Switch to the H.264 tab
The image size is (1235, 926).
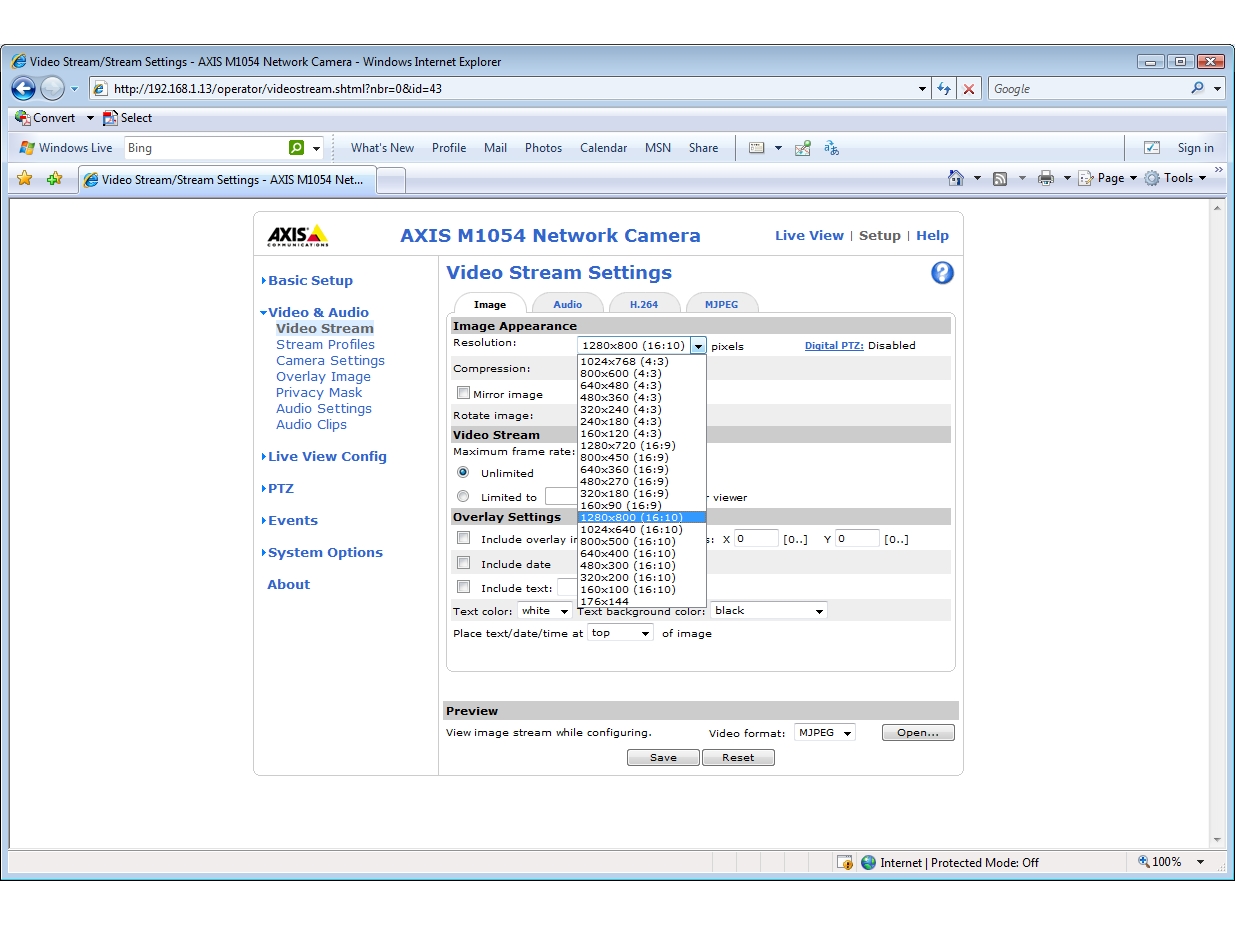(643, 304)
